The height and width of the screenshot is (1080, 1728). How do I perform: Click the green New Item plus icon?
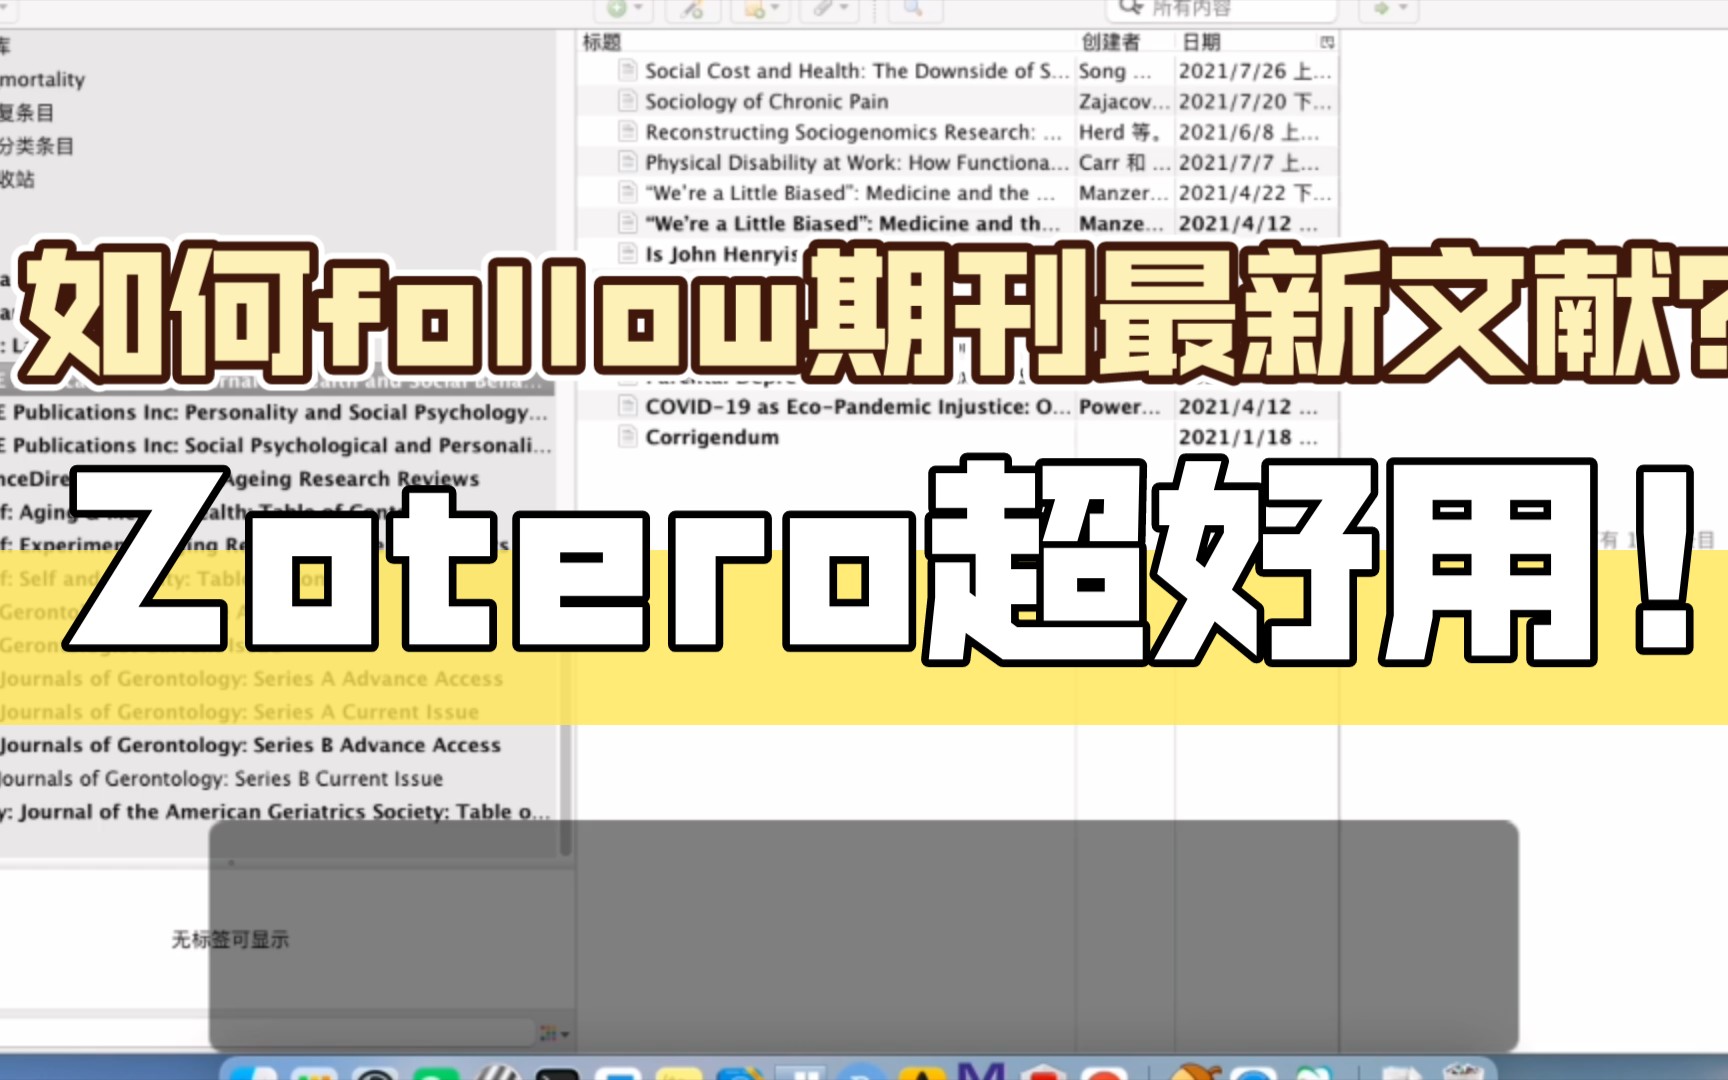(x=617, y=8)
